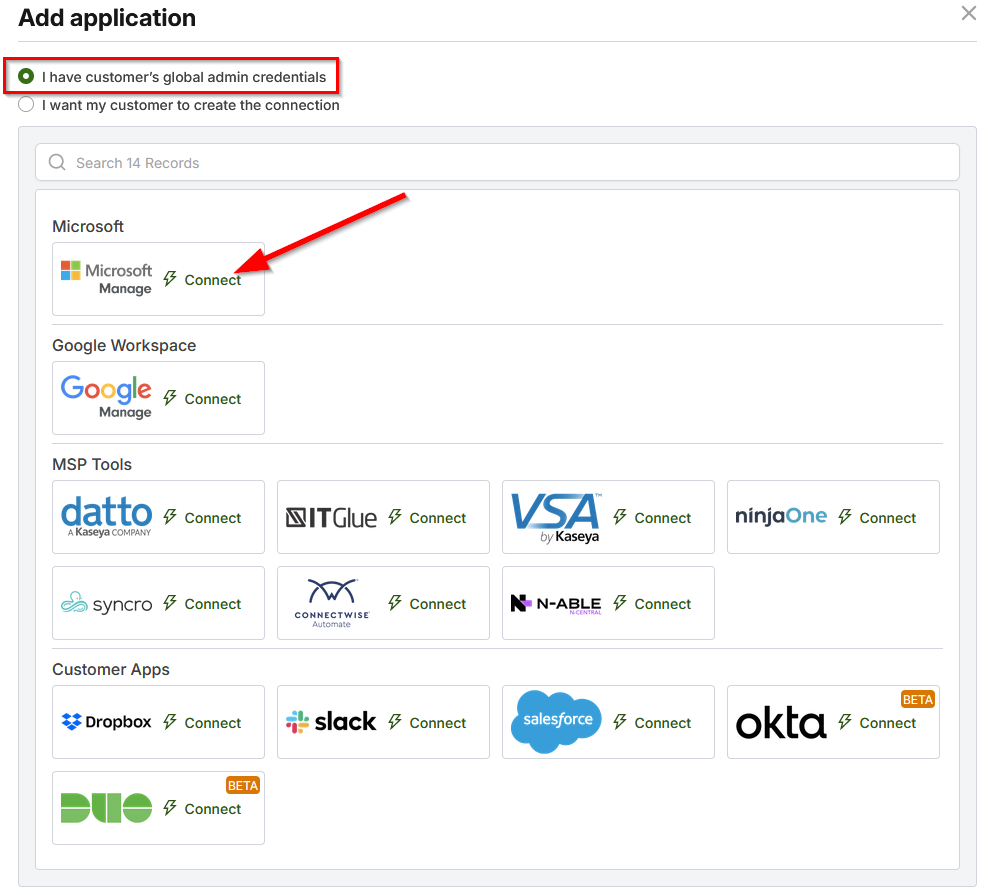
Task: Click the ConnectWise Automate logo
Action: point(331,603)
